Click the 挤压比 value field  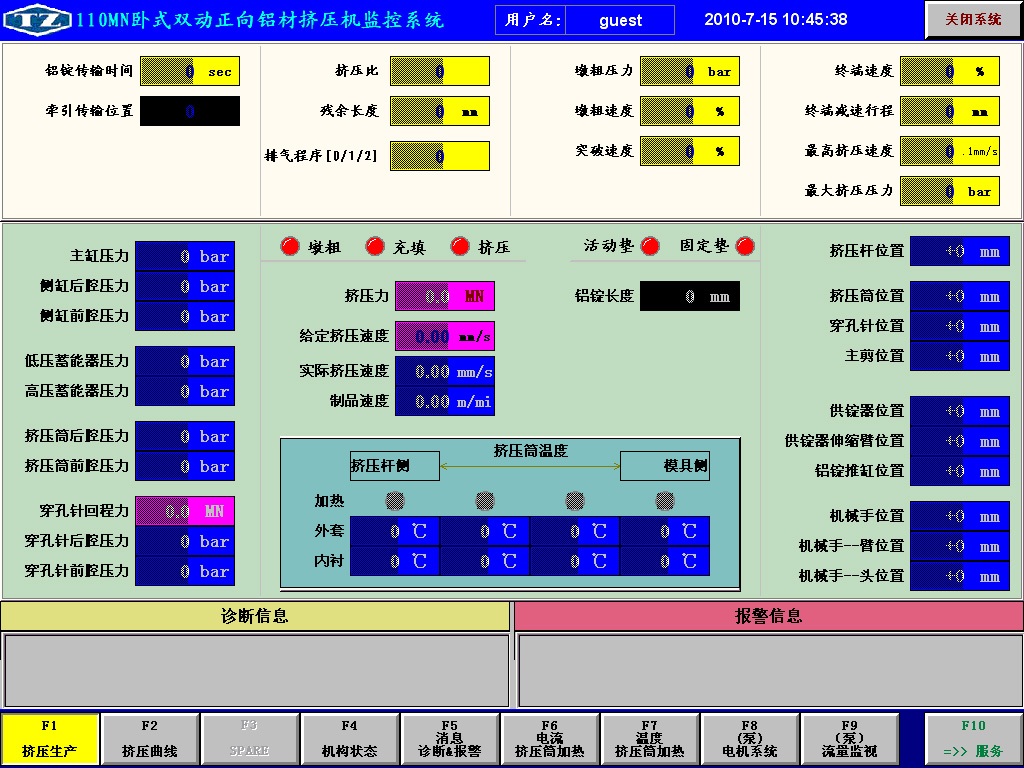439,72
